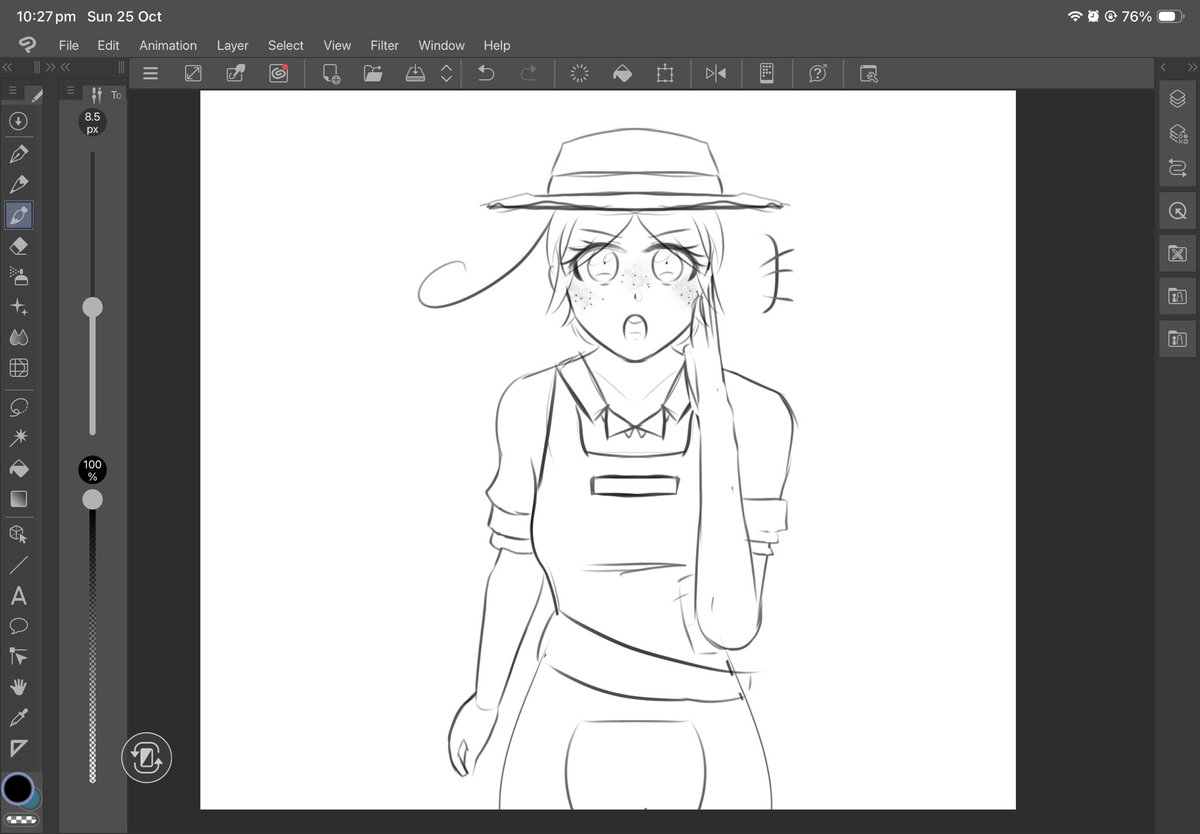The width and height of the screenshot is (1200, 834).
Task: Click the Save icon in command bar
Action: click(416, 73)
